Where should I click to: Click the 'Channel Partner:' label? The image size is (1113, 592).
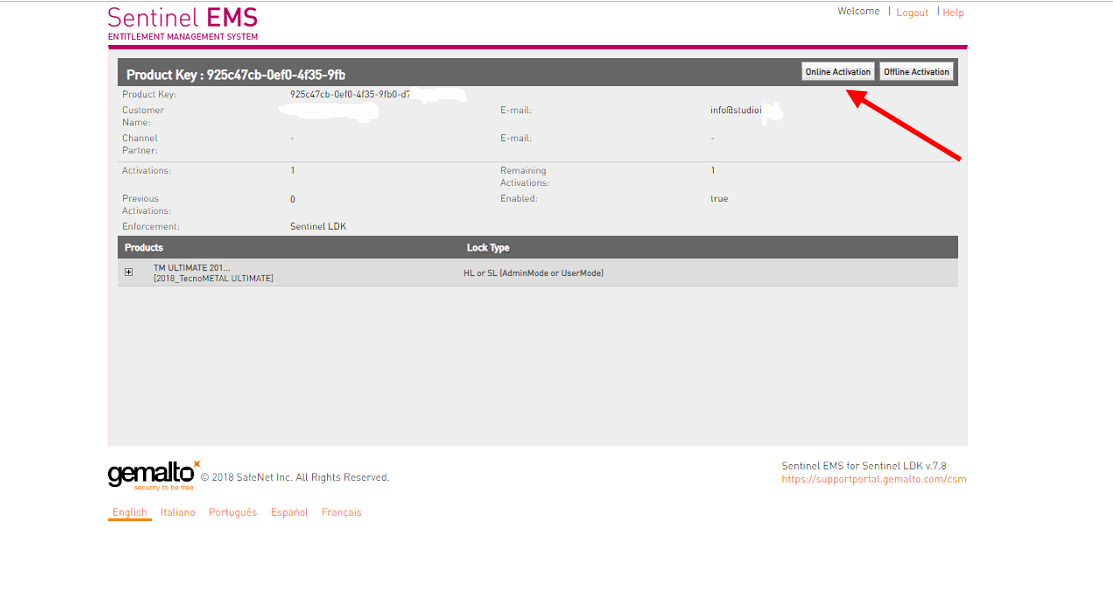(140, 144)
